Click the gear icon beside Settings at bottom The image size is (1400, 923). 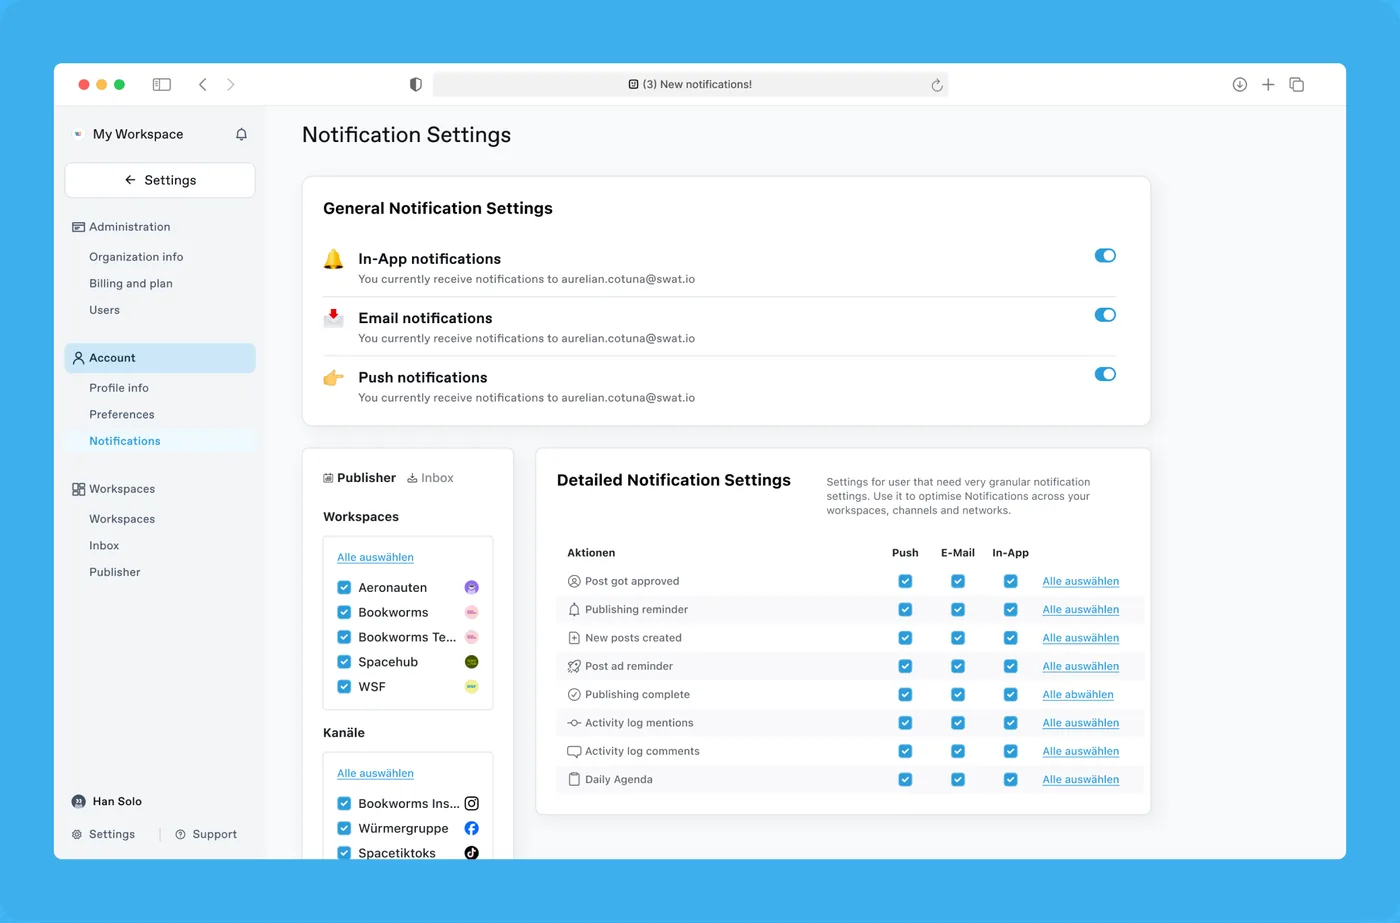[x=77, y=835]
